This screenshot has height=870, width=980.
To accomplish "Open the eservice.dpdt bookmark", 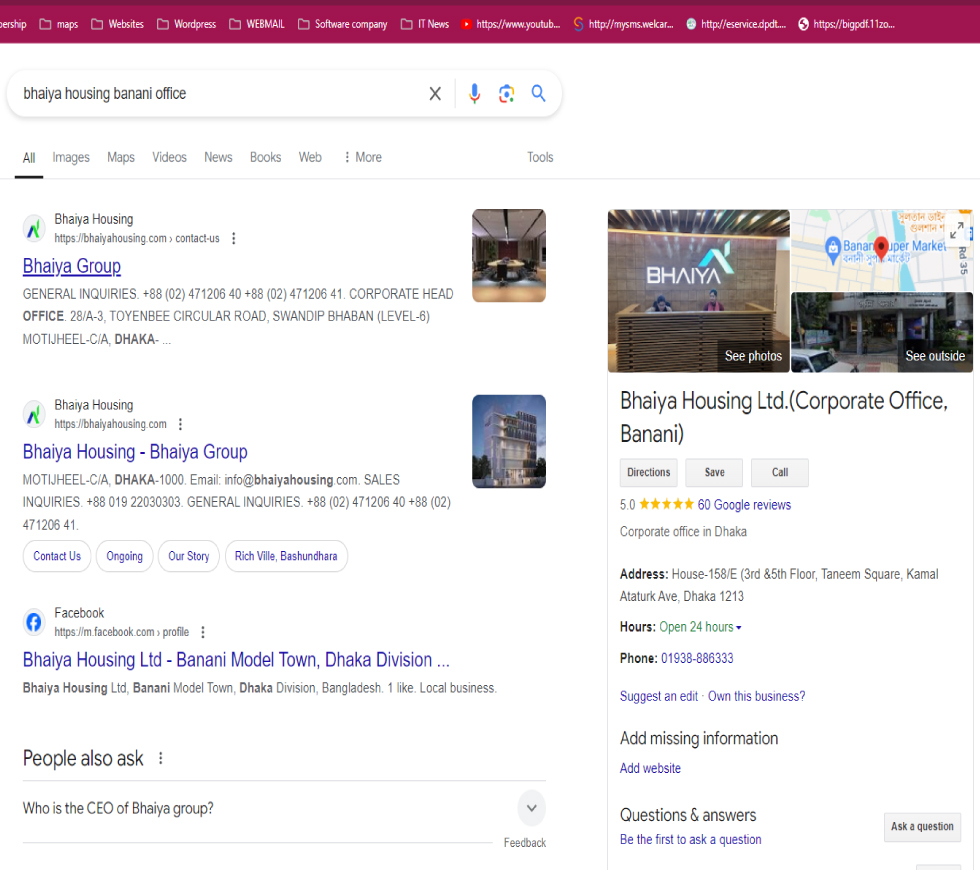I will point(736,24).
